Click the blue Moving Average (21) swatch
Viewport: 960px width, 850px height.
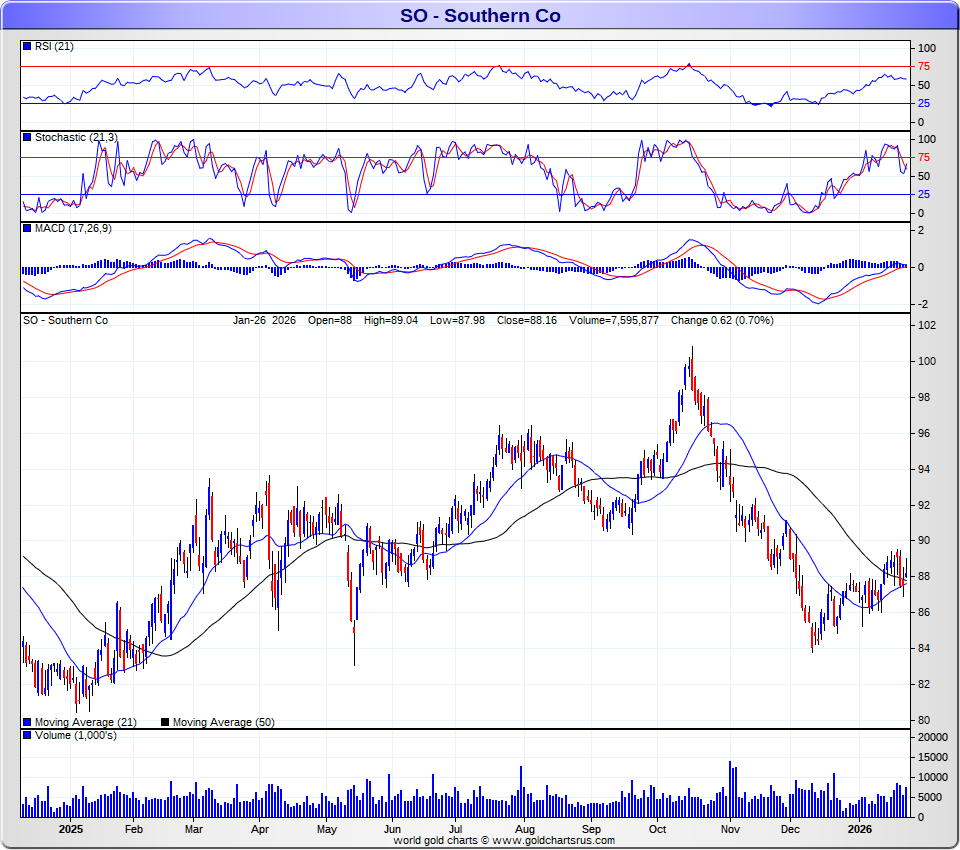point(27,722)
